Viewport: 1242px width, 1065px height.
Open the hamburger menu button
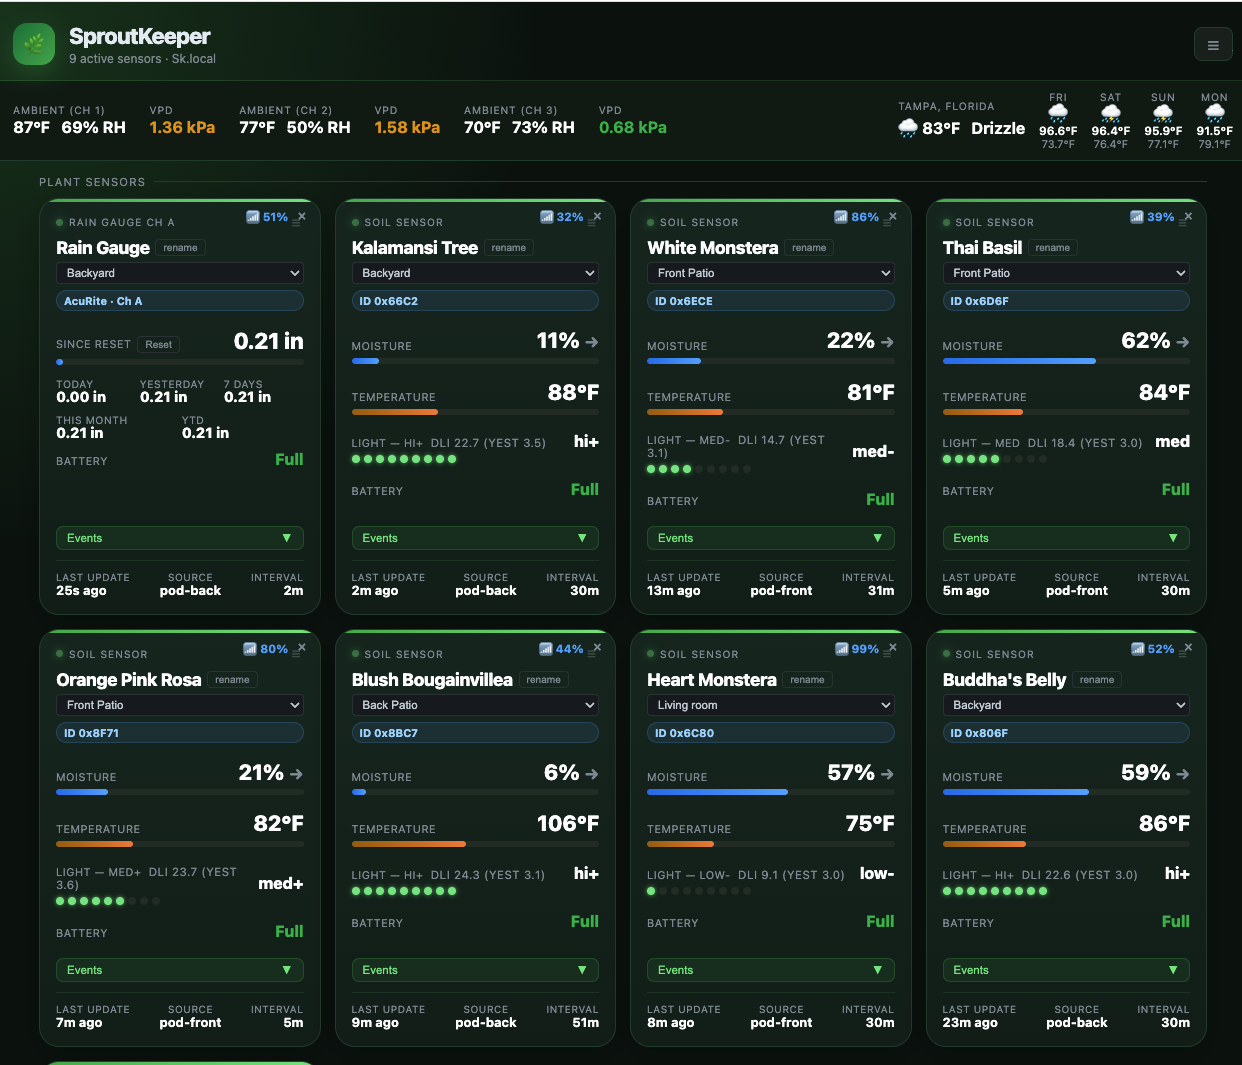point(1213,45)
